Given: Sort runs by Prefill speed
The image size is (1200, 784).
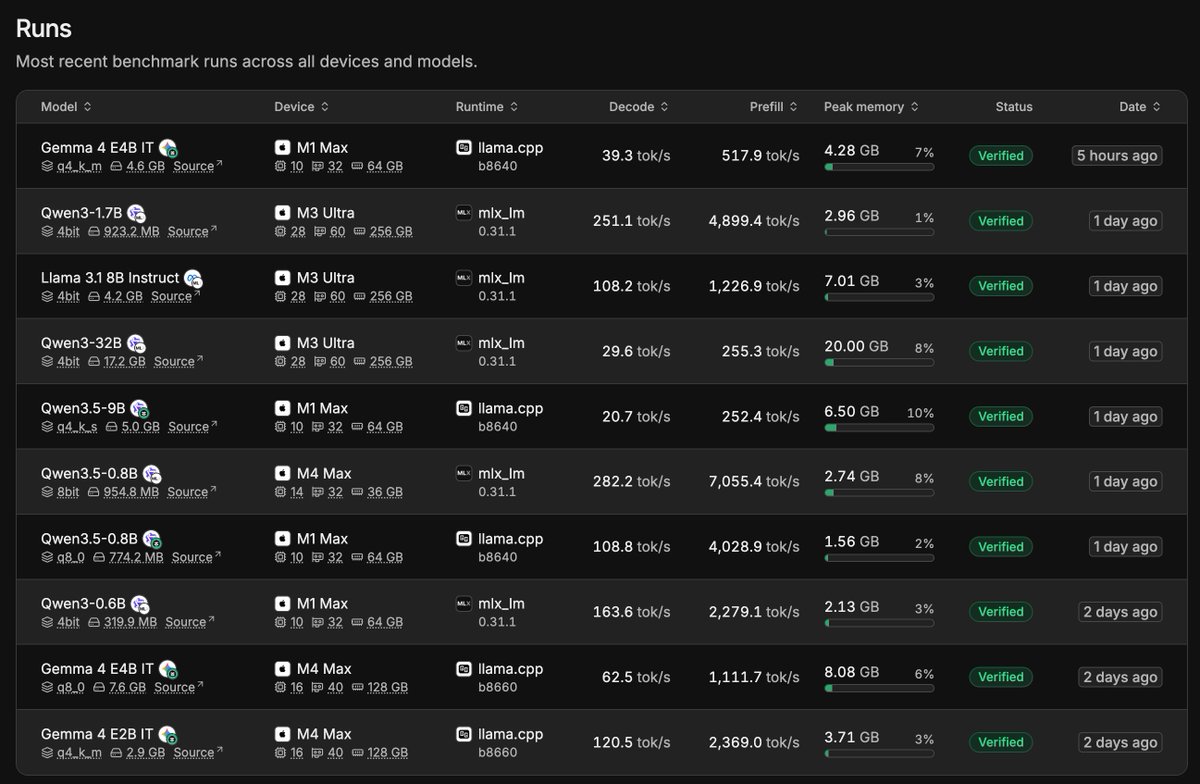Looking at the screenshot, I should click(x=775, y=107).
